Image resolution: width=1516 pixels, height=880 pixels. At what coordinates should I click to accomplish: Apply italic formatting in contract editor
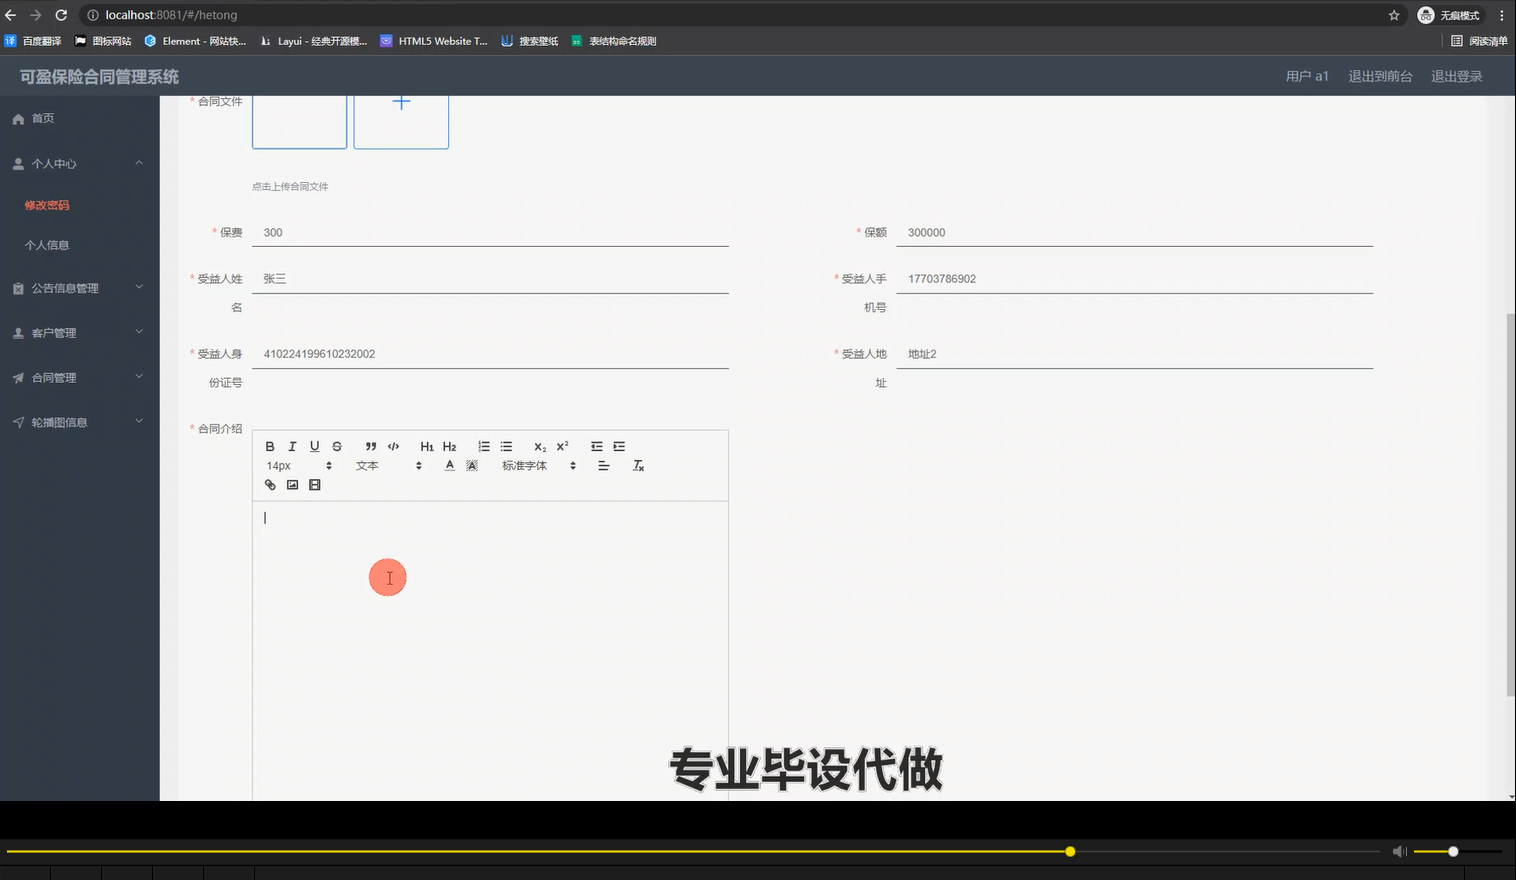click(292, 446)
